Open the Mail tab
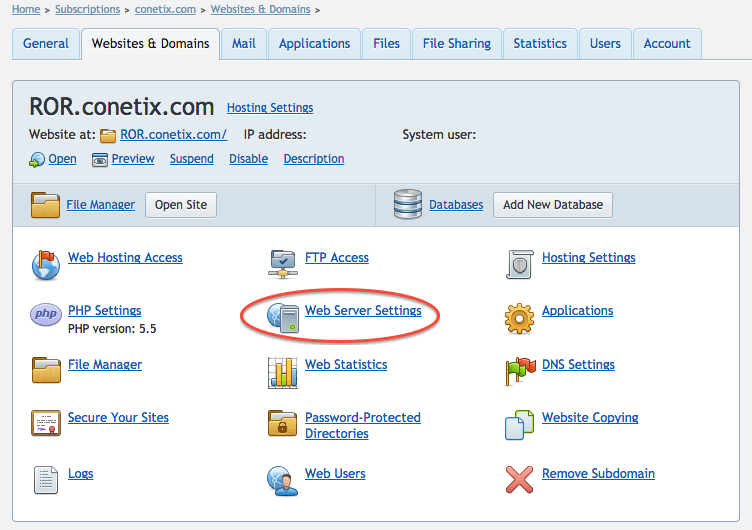This screenshot has height=530, width=752. click(x=244, y=44)
